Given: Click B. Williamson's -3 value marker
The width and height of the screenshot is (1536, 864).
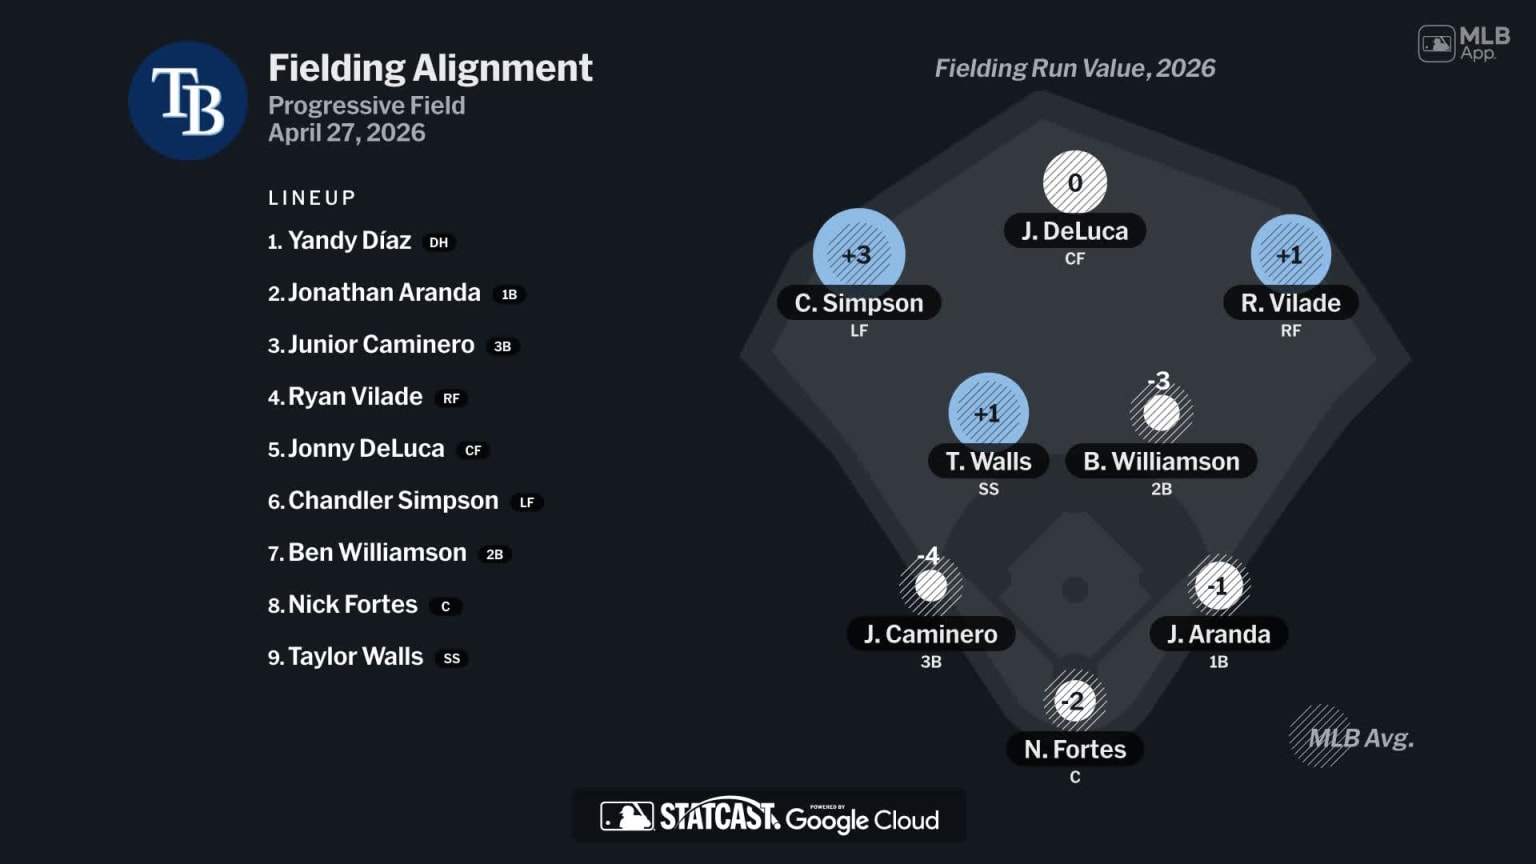Looking at the screenshot, I should click(1161, 411).
